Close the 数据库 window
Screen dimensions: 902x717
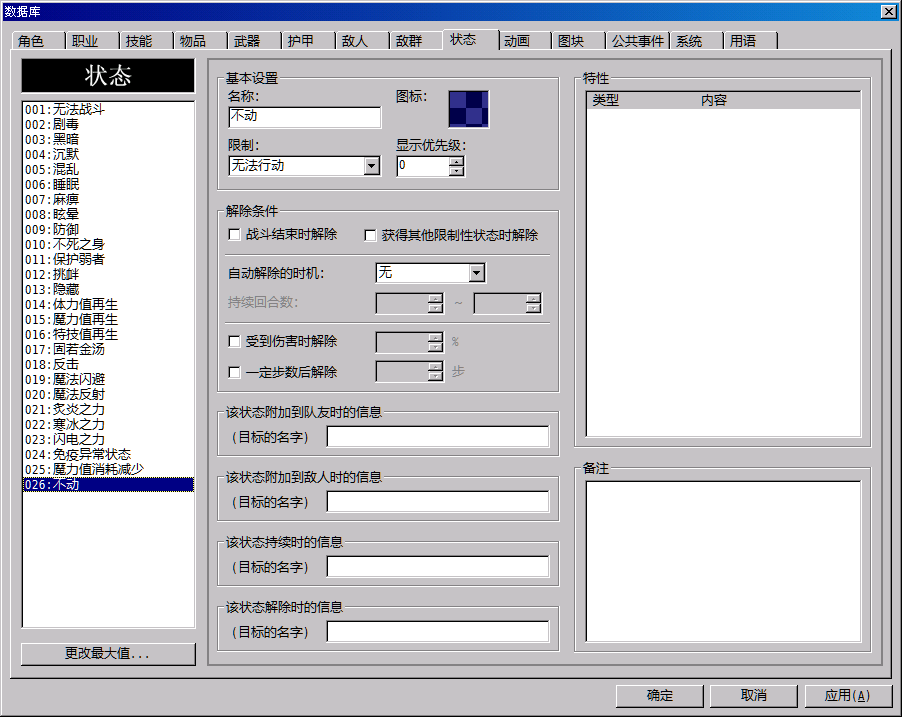(888, 12)
